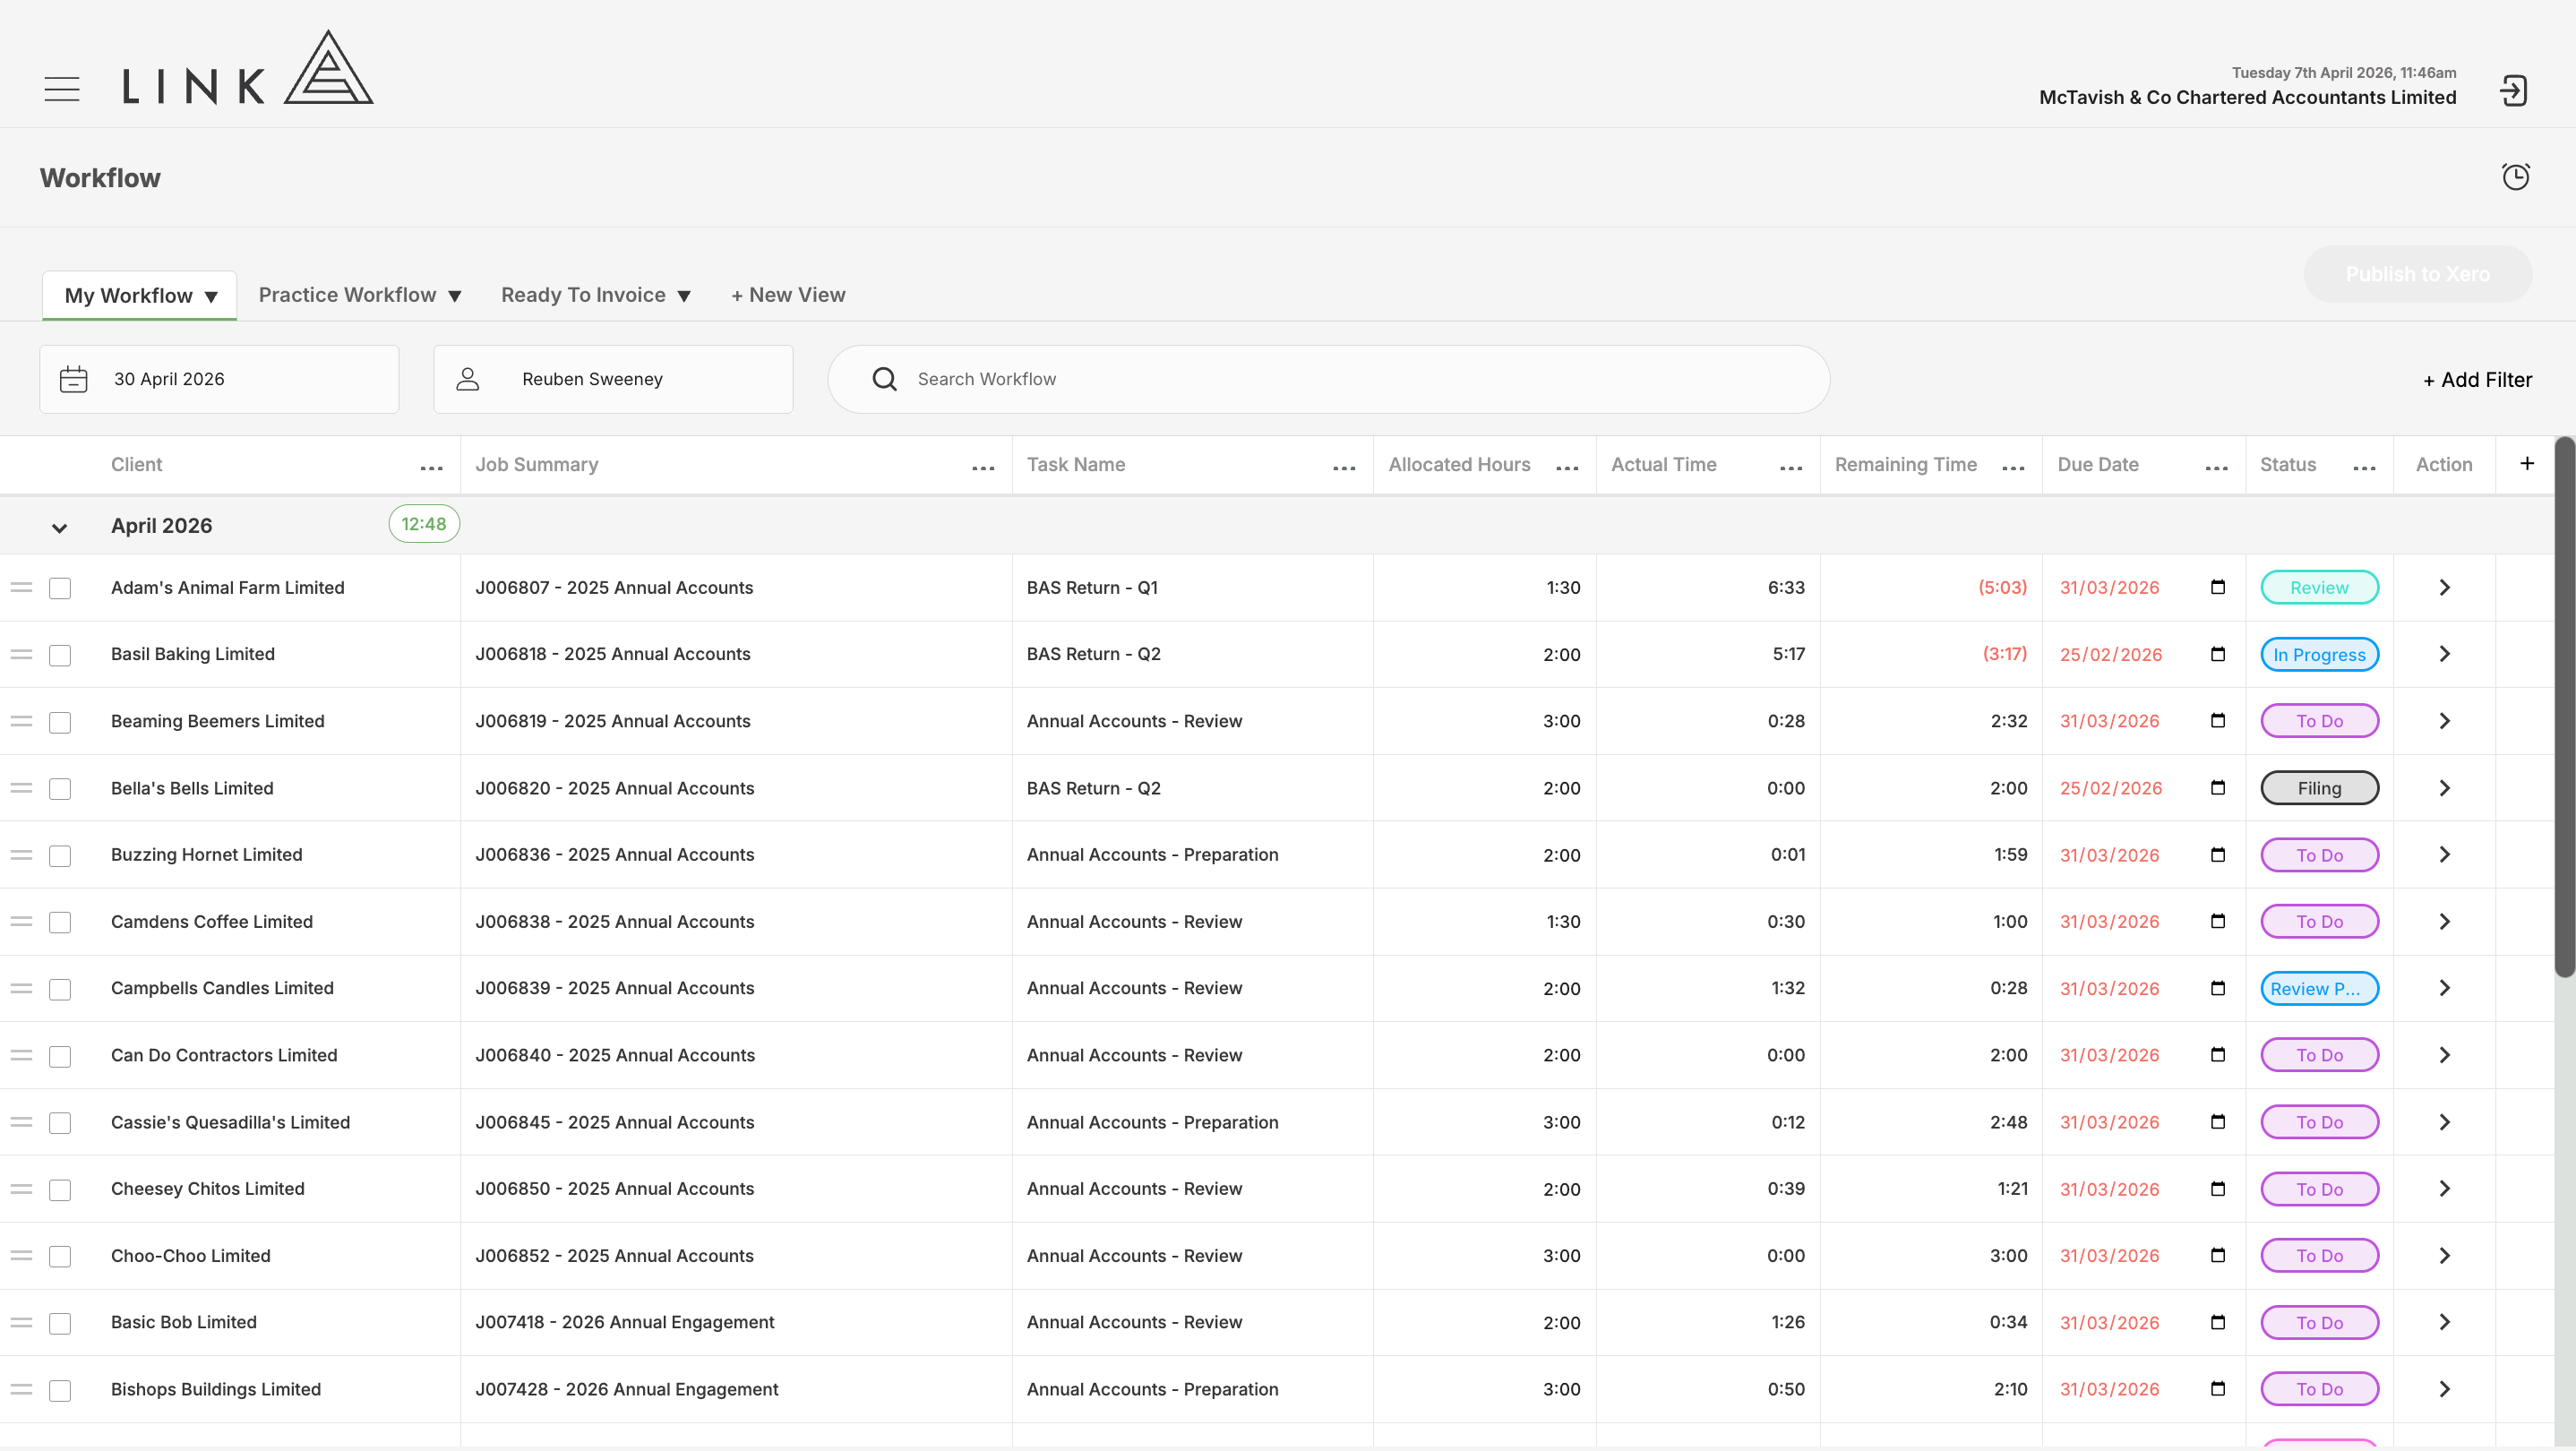Open My Workflow dropdown arrow
2576x1451 pixels.
(x=211, y=297)
